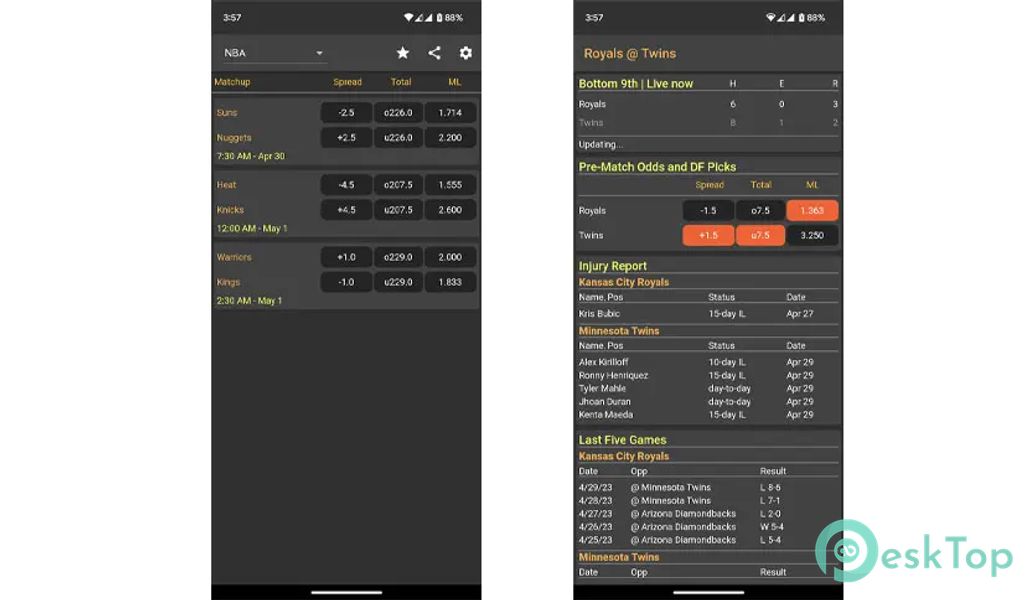Open the Suns matchup row
The image size is (1036, 600).
point(228,113)
